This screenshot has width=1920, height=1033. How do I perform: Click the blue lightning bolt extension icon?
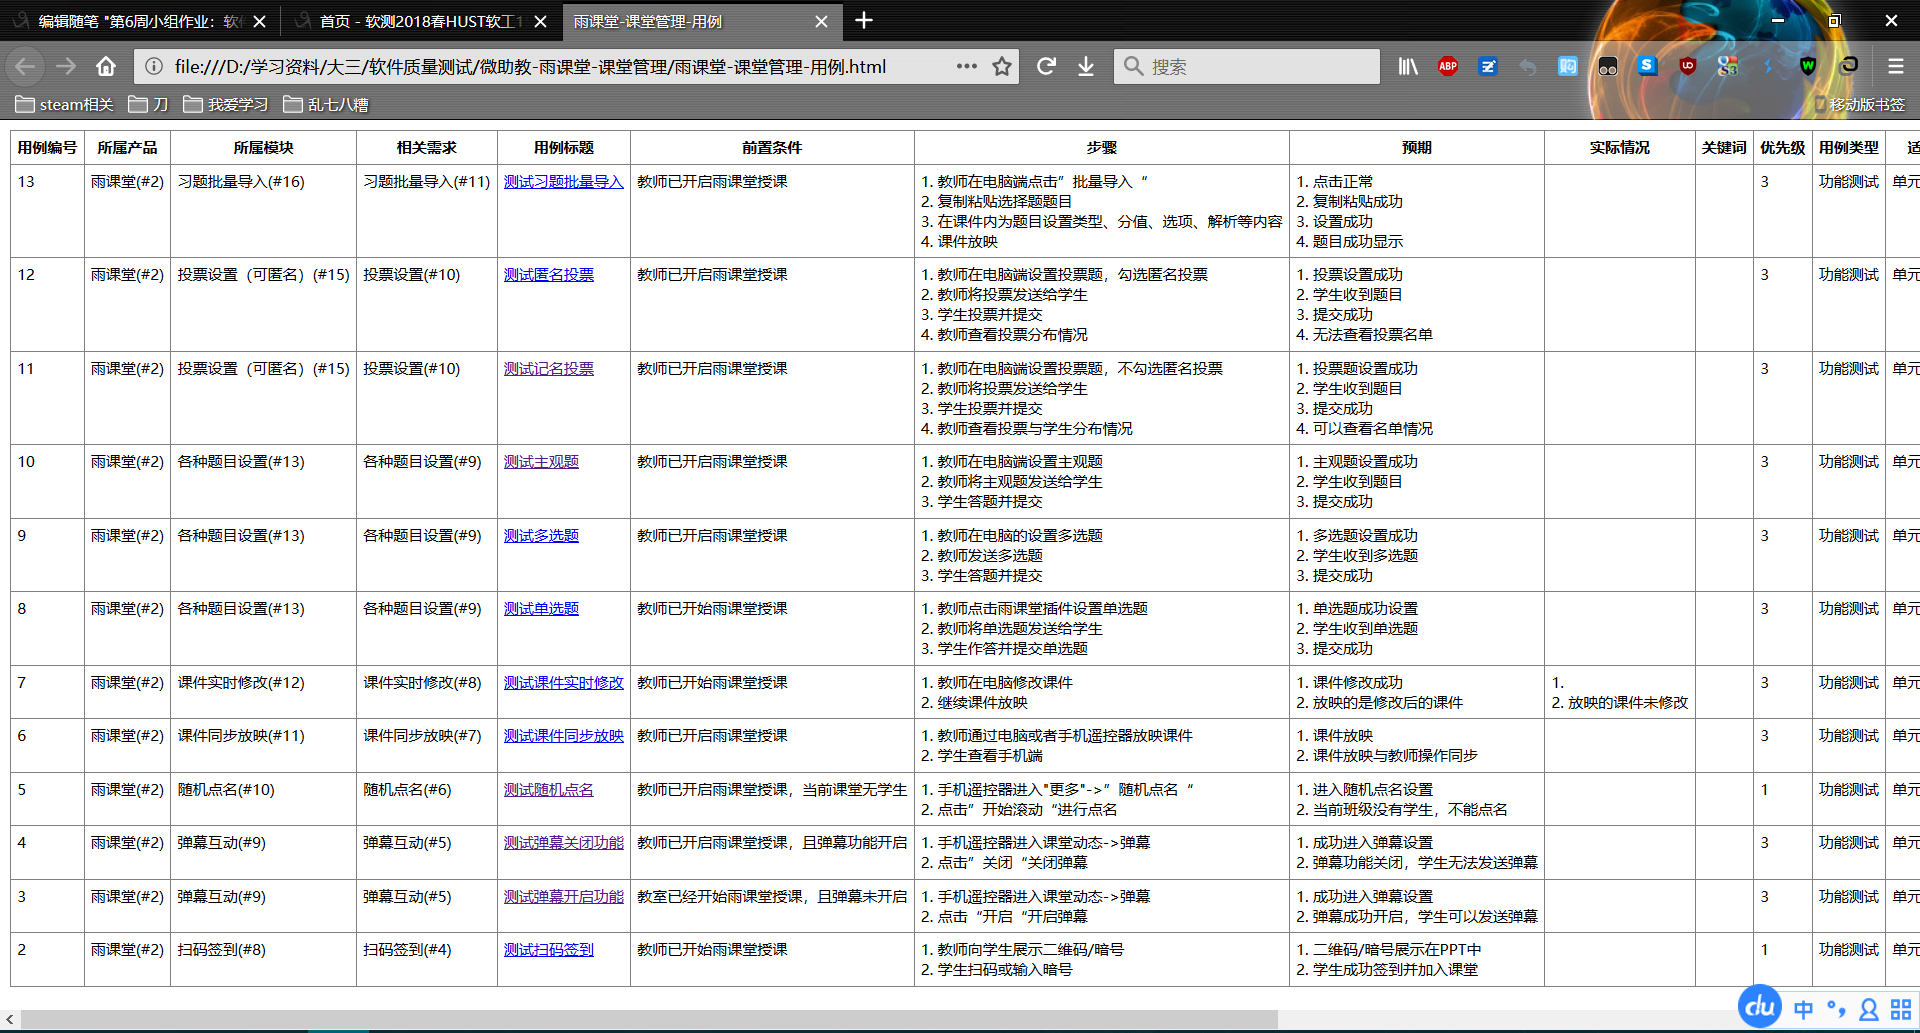1768,66
